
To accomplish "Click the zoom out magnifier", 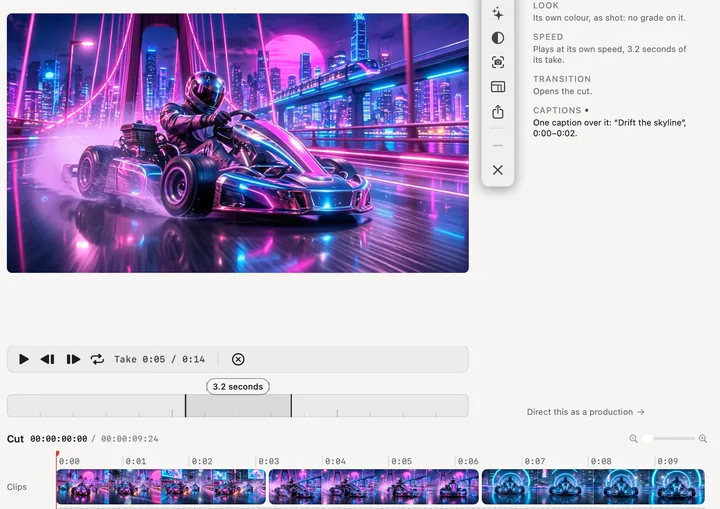I will (x=633, y=439).
